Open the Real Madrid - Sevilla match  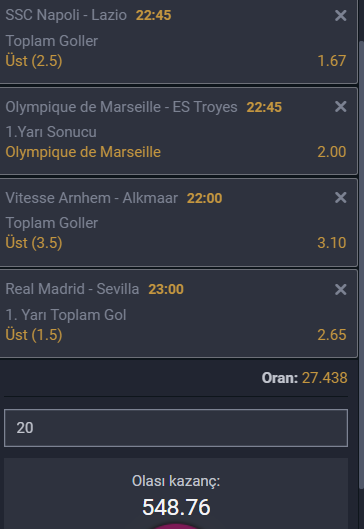click(72, 289)
